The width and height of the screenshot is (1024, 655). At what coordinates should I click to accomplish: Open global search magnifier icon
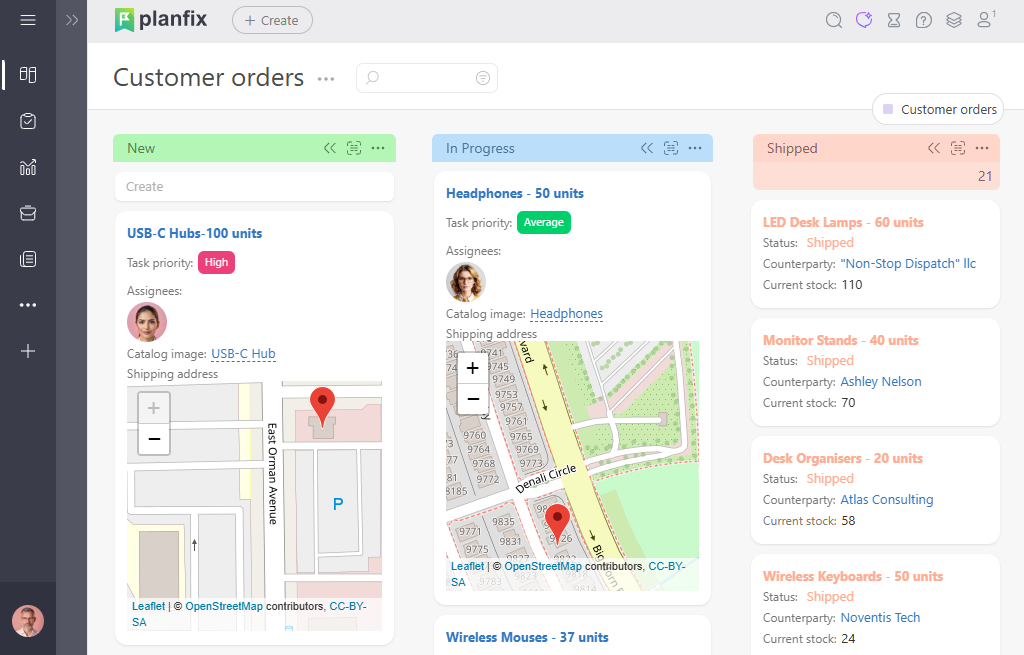pyautogui.click(x=833, y=20)
